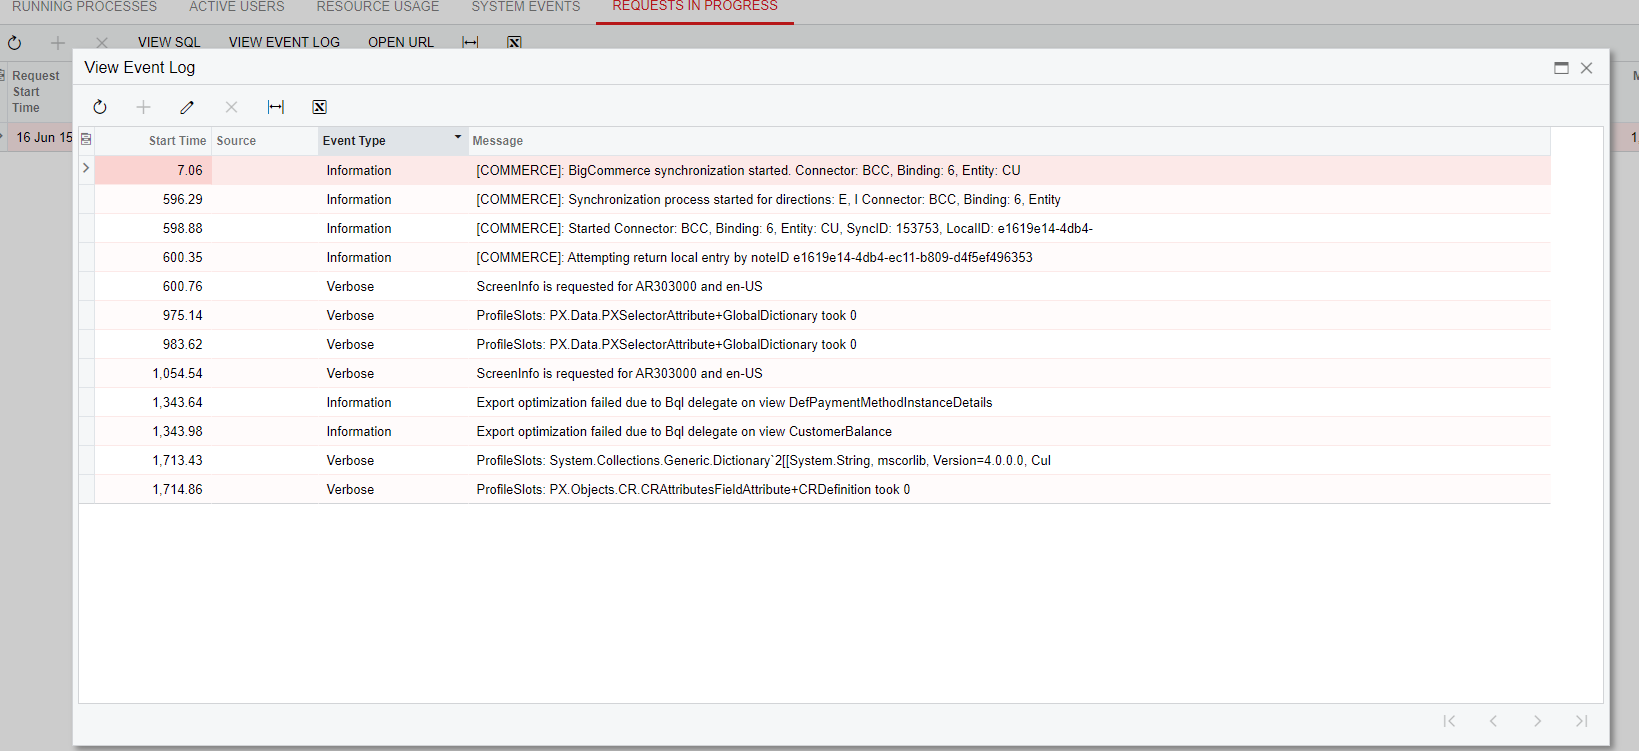Add a row in View Event Log dialog

click(x=143, y=107)
